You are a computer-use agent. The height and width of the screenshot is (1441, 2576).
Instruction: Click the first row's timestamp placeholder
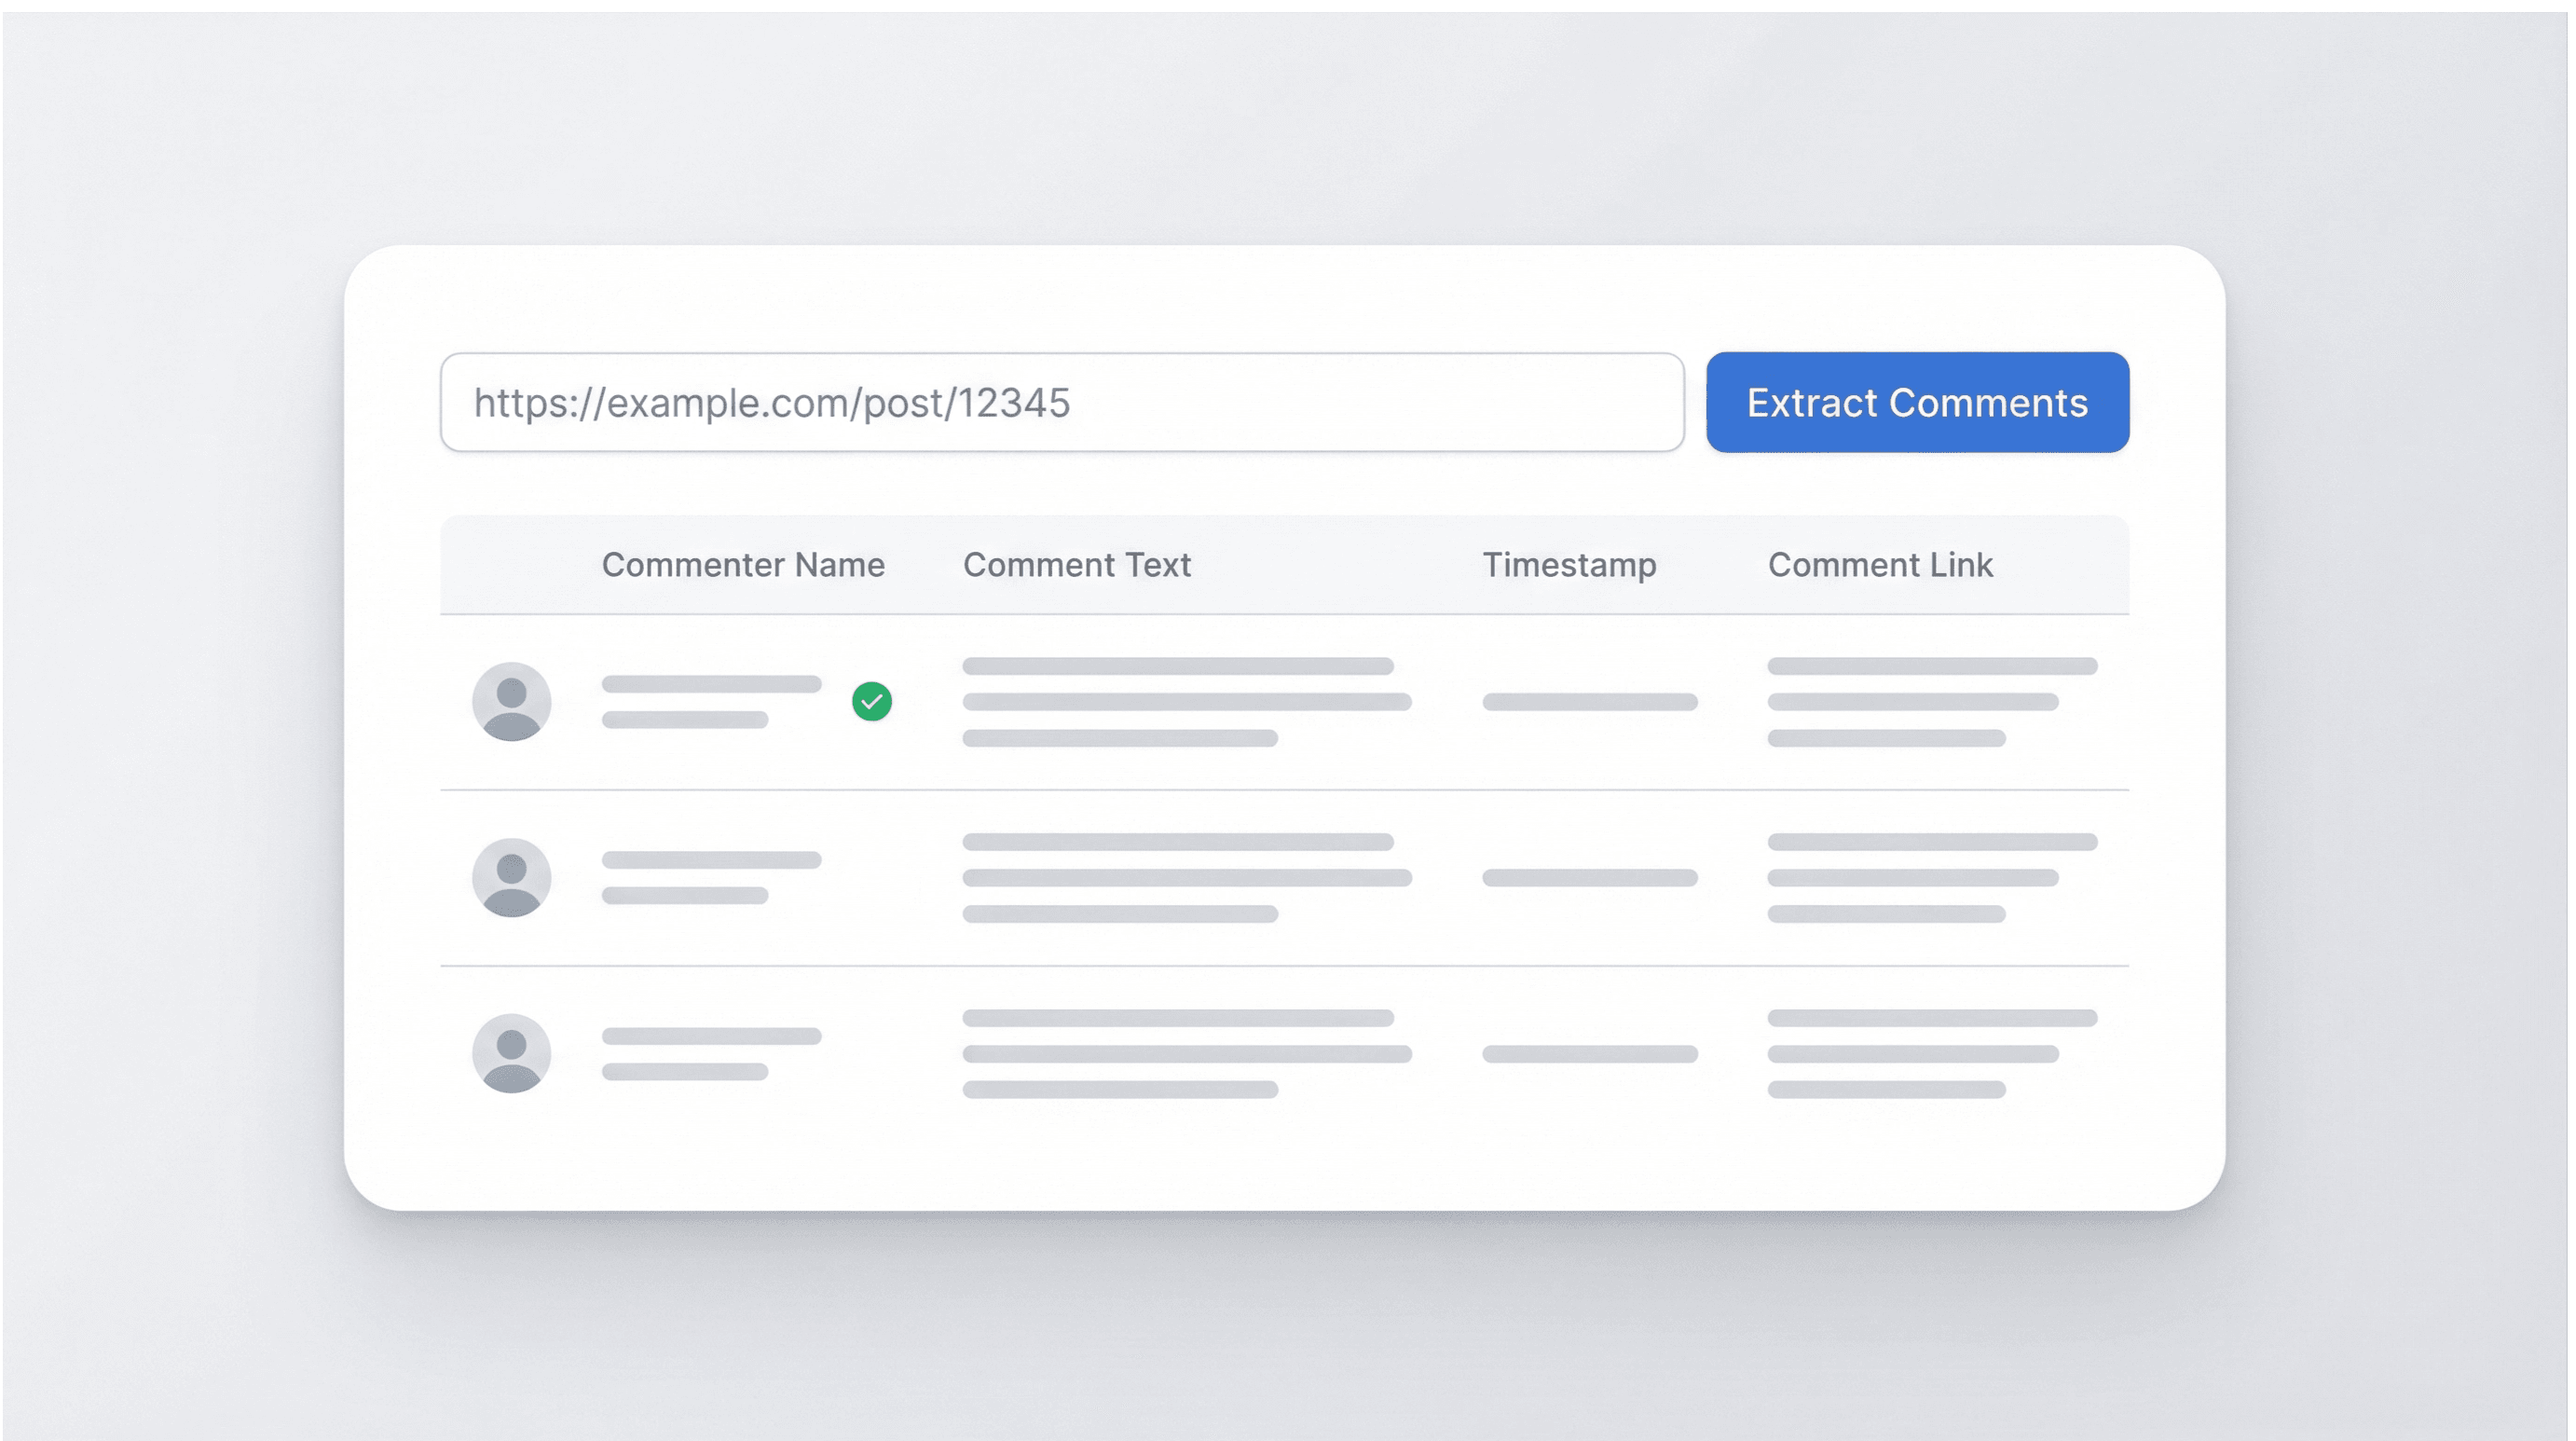1589,701
